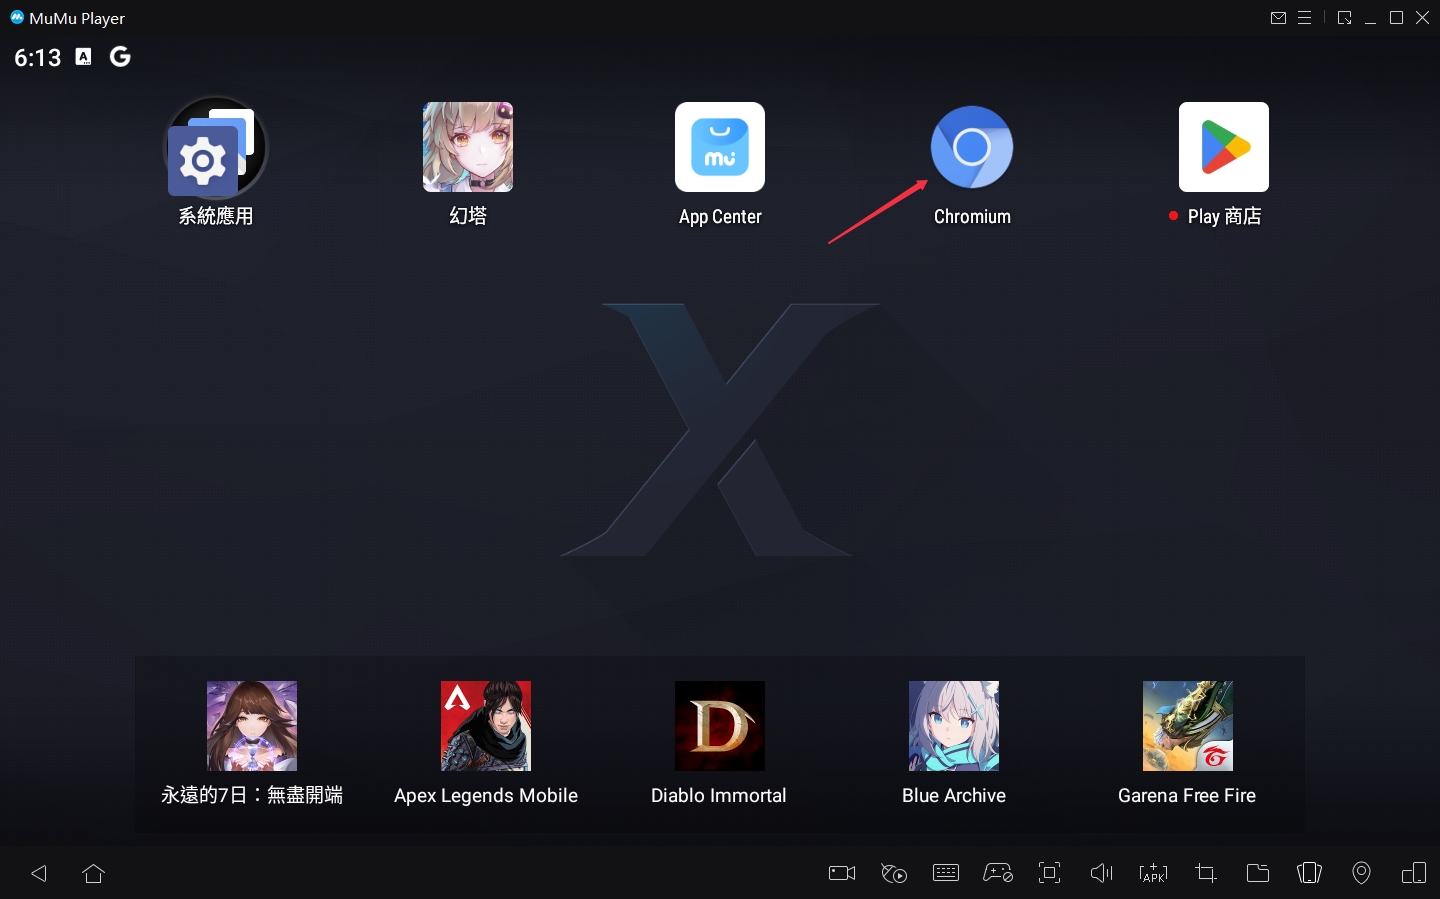Viewport: 1440px width, 899px height.
Task: Open the multi-instance manager icon
Action: point(1414,873)
